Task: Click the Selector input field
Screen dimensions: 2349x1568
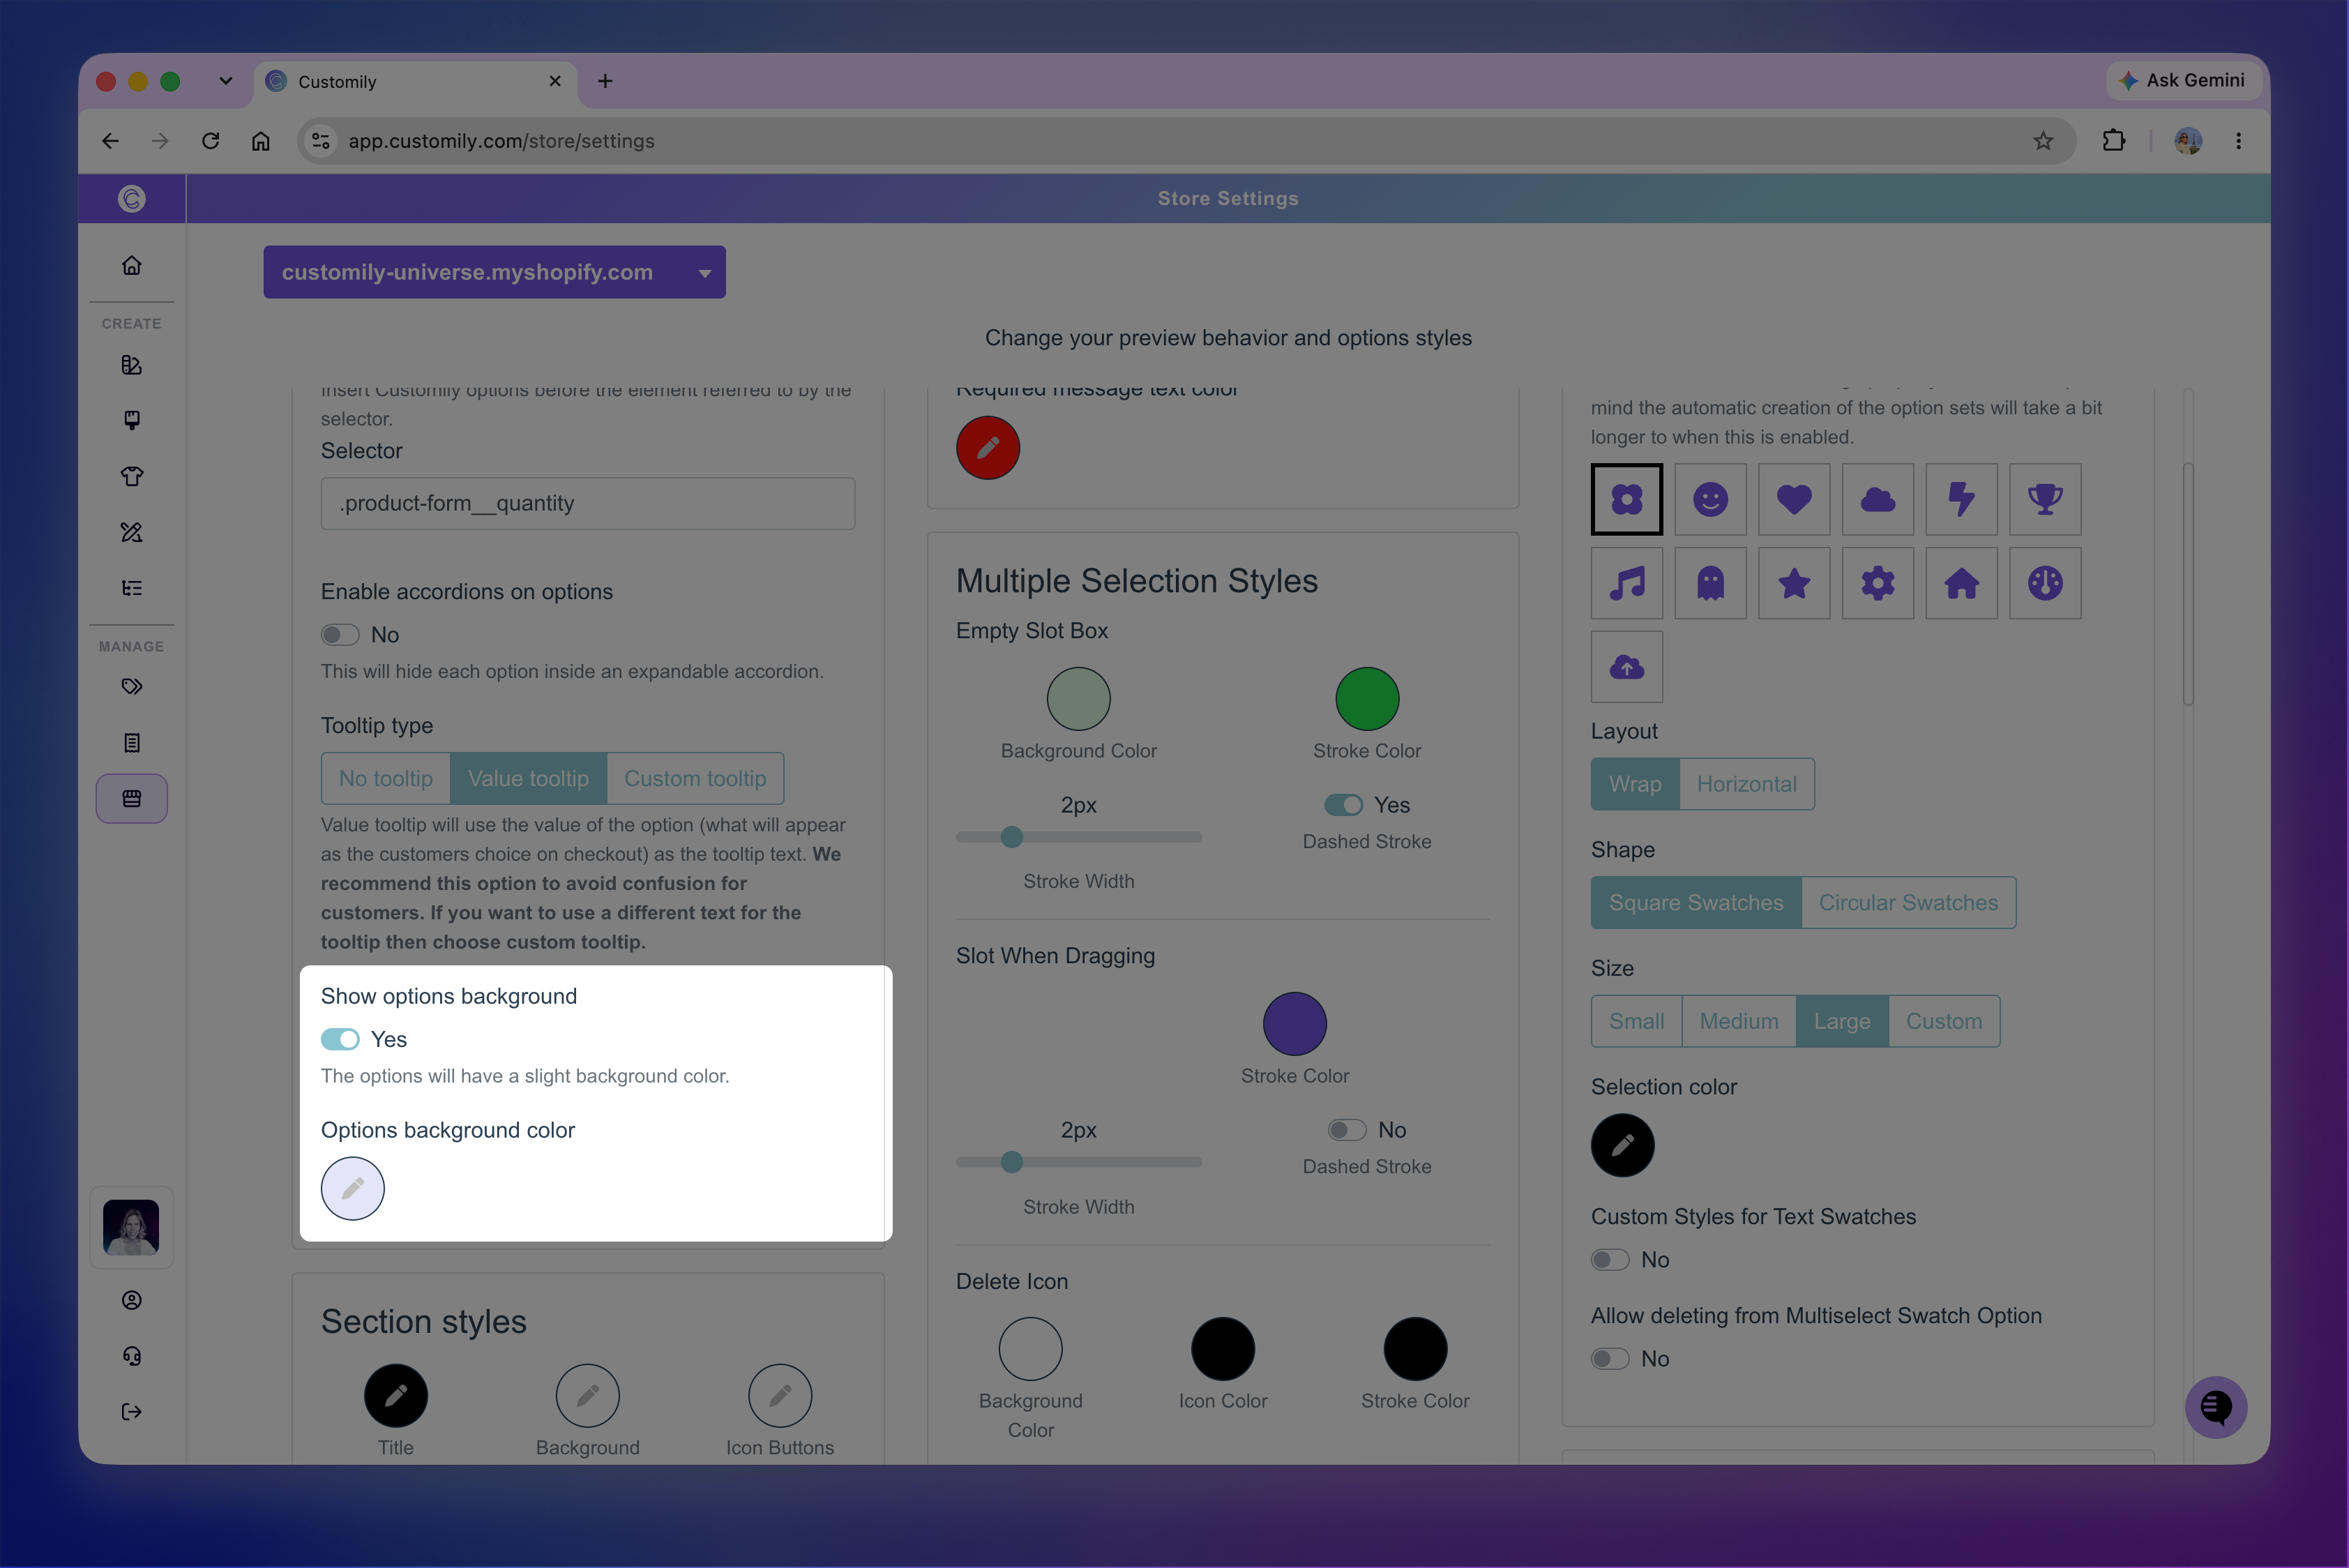Action: pyautogui.click(x=587, y=503)
